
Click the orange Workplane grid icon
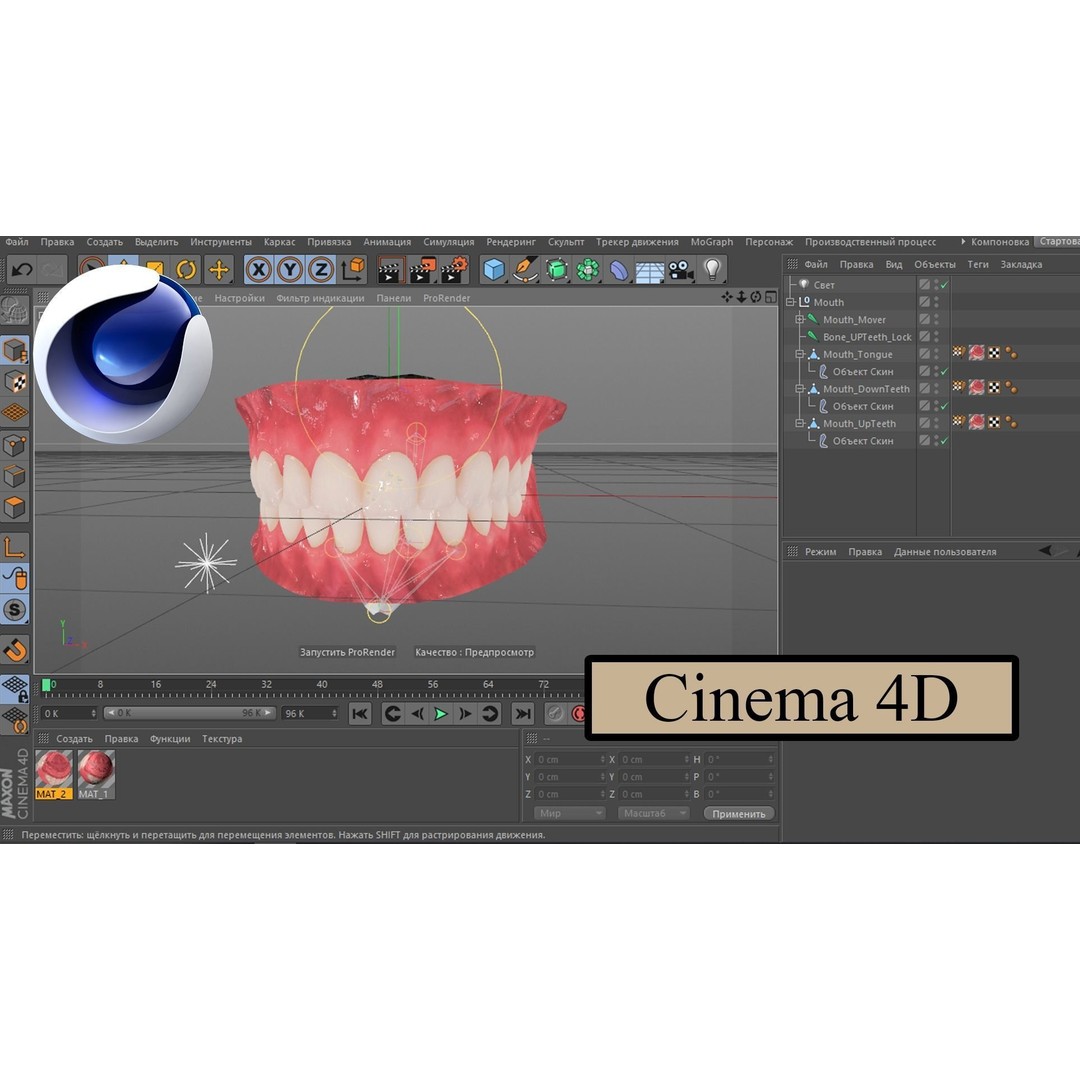[14, 413]
